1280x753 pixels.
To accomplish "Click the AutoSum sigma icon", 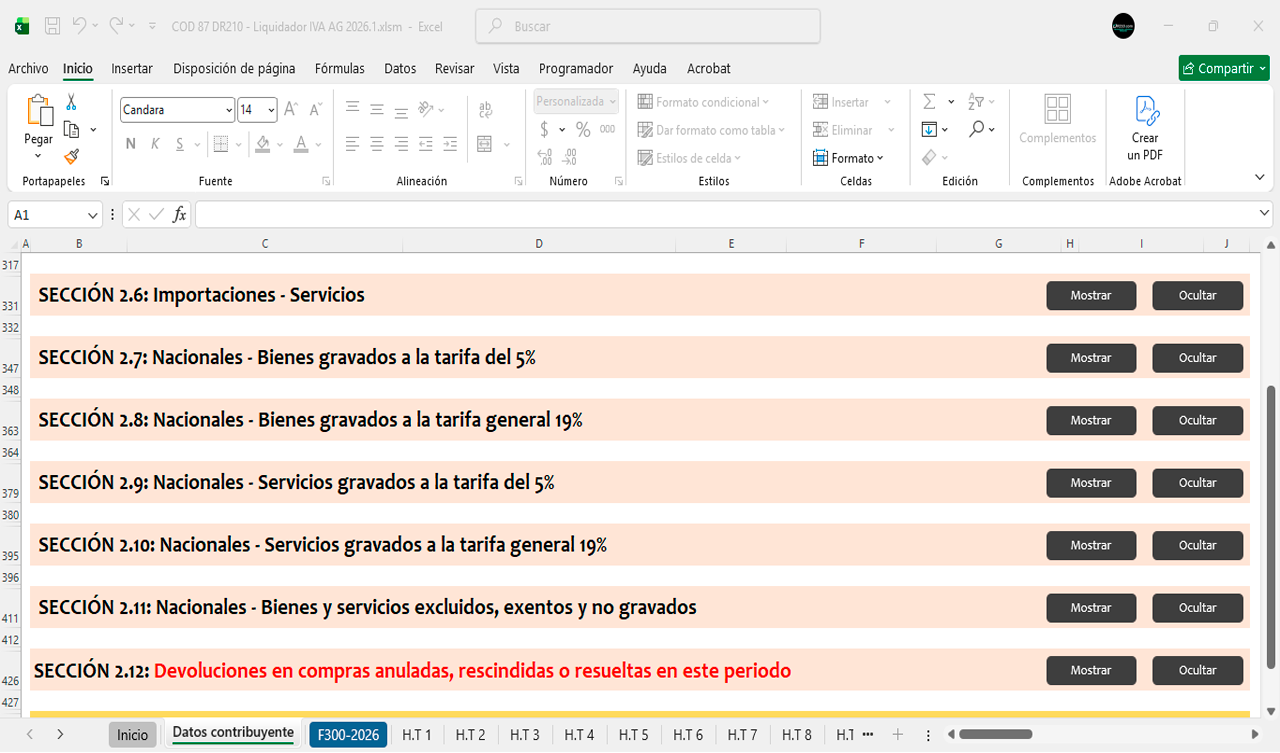I will pyautogui.click(x=929, y=102).
